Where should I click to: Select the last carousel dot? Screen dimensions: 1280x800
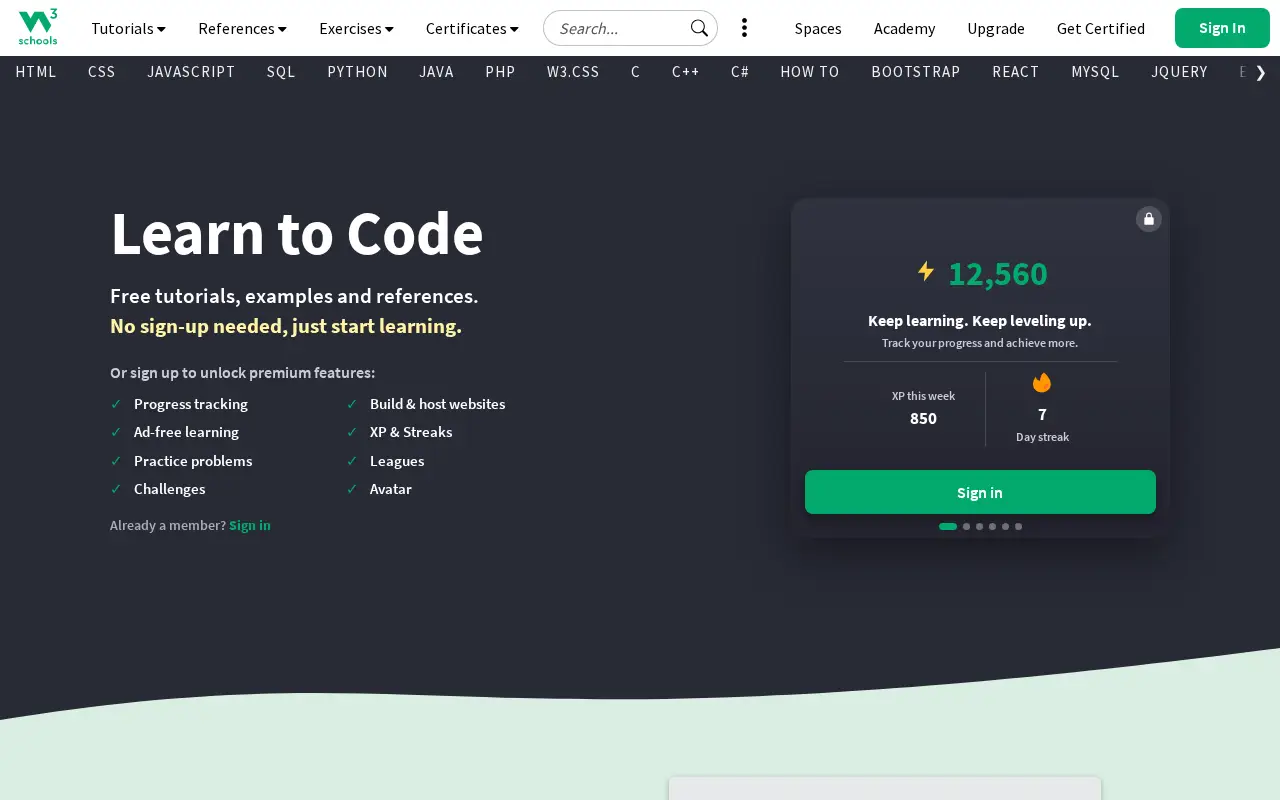[x=1019, y=526]
